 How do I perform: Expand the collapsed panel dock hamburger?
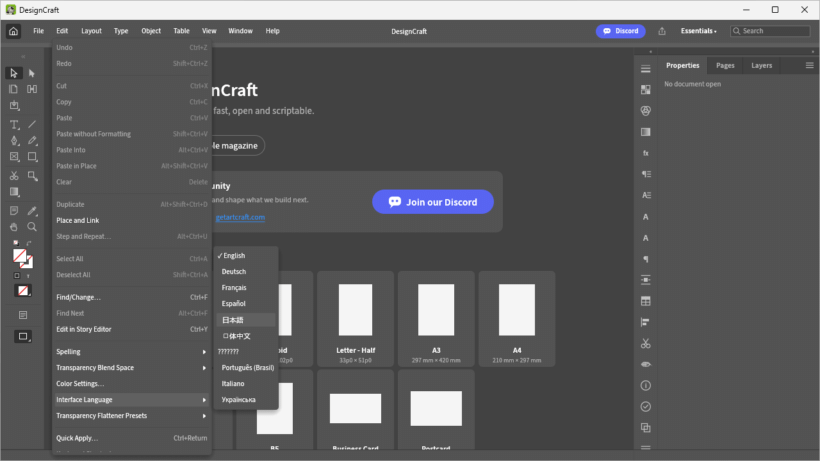tap(646, 69)
